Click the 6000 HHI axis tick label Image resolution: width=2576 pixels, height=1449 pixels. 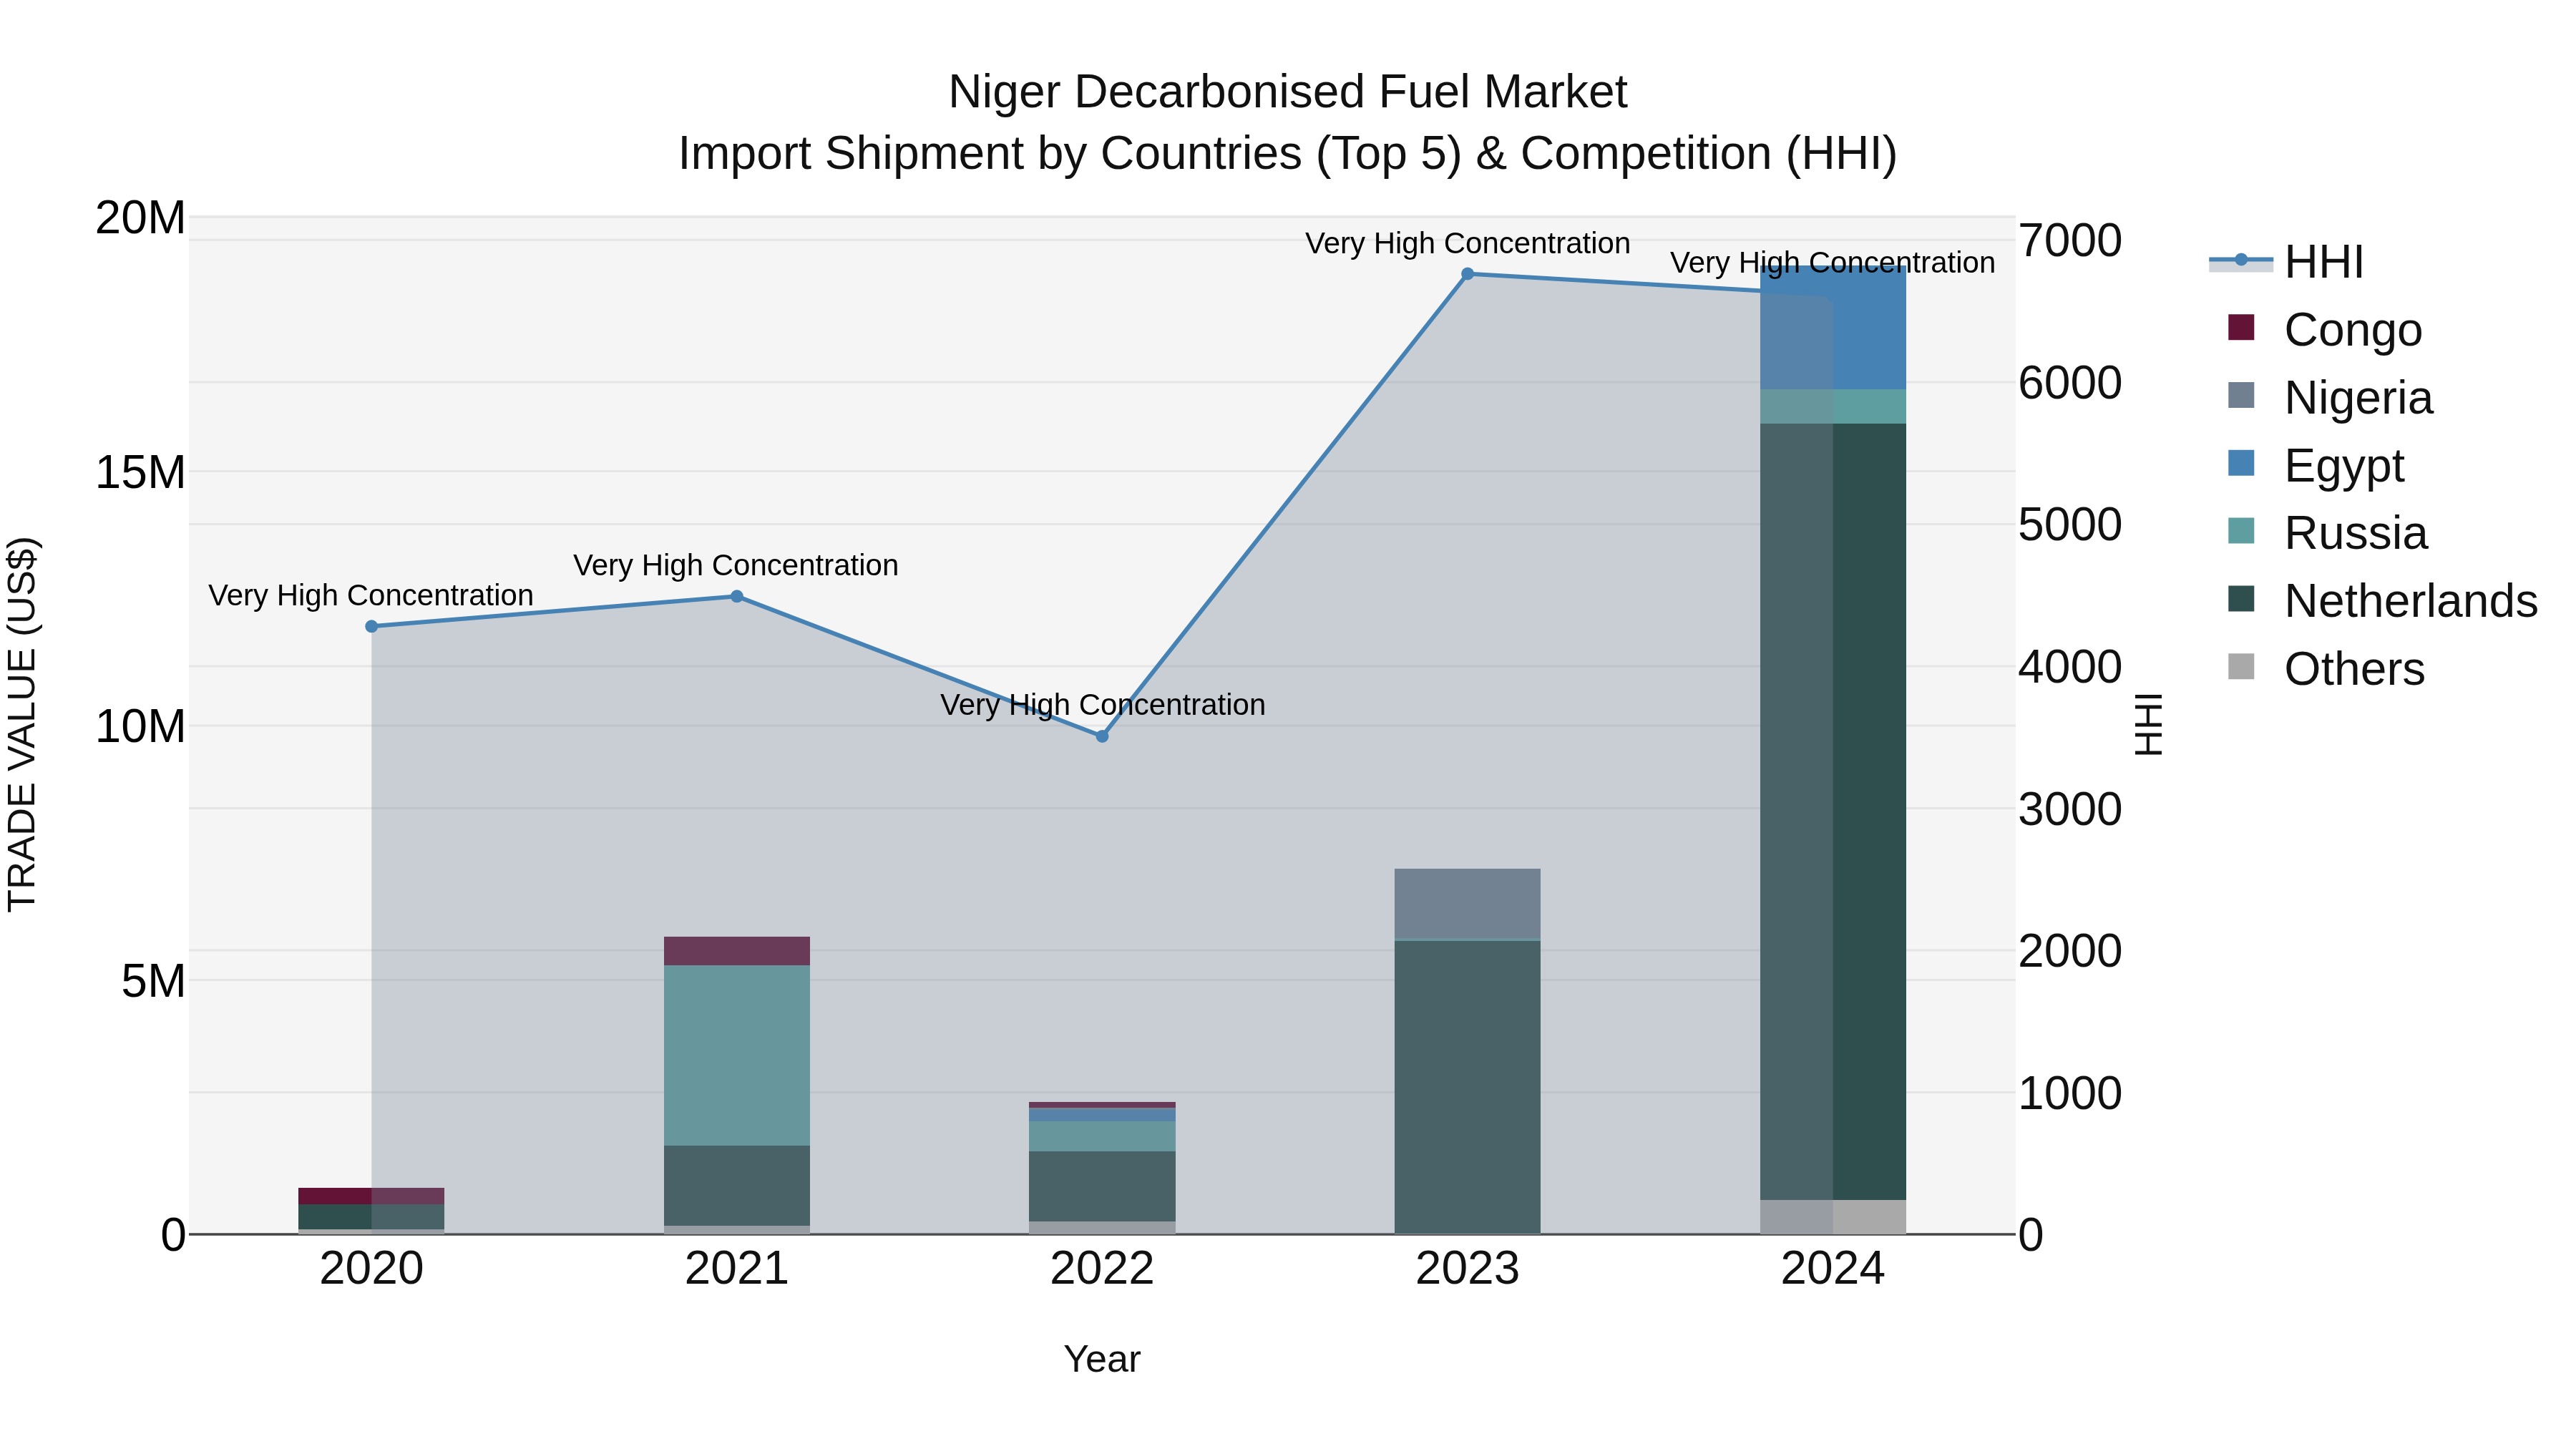point(2070,382)
